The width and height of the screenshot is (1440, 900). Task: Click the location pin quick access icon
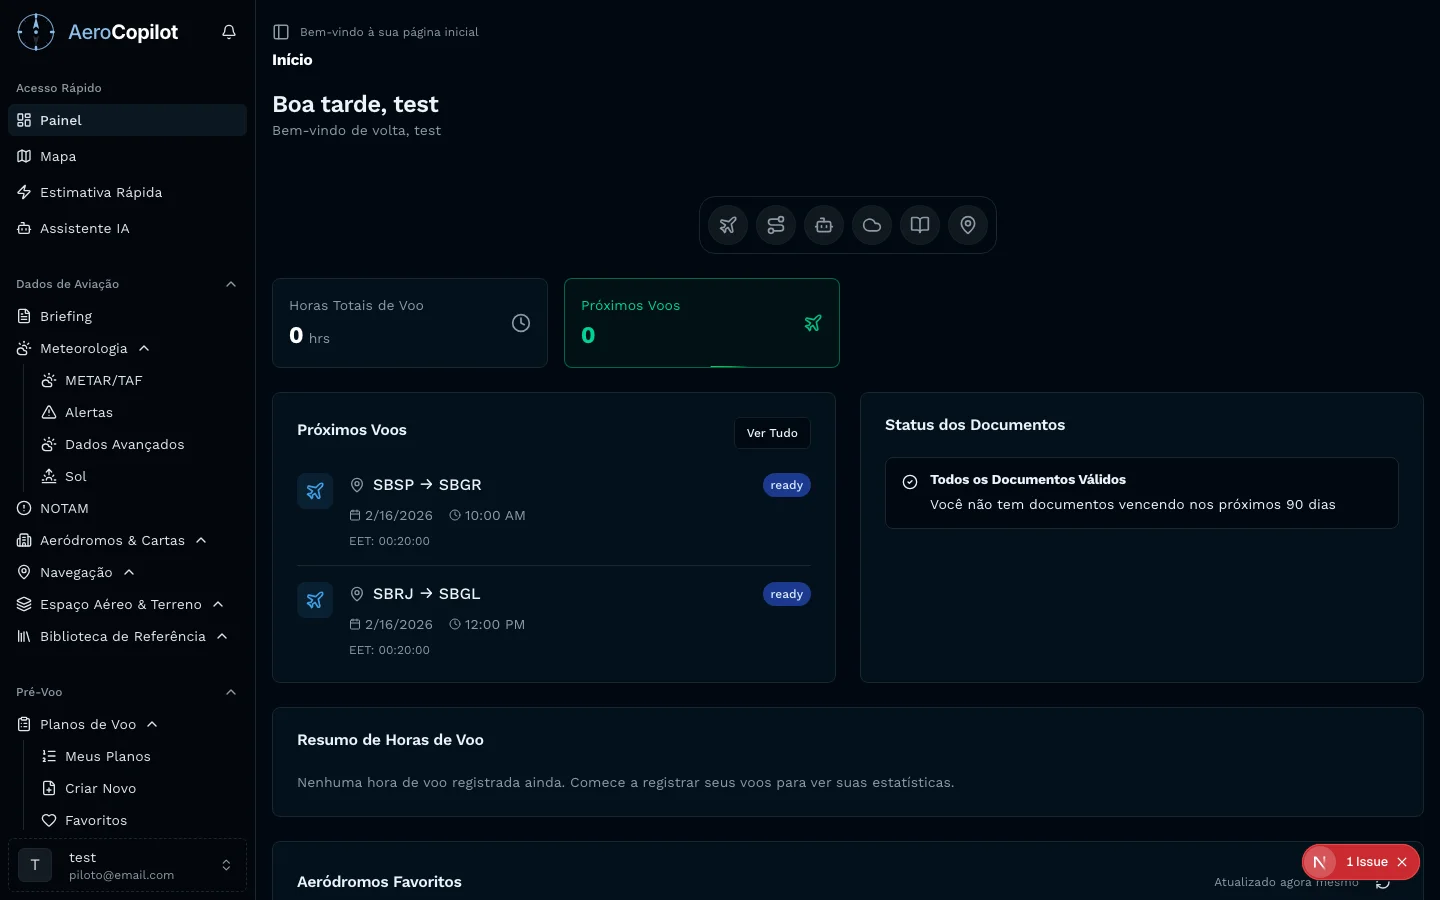[x=967, y=225]
